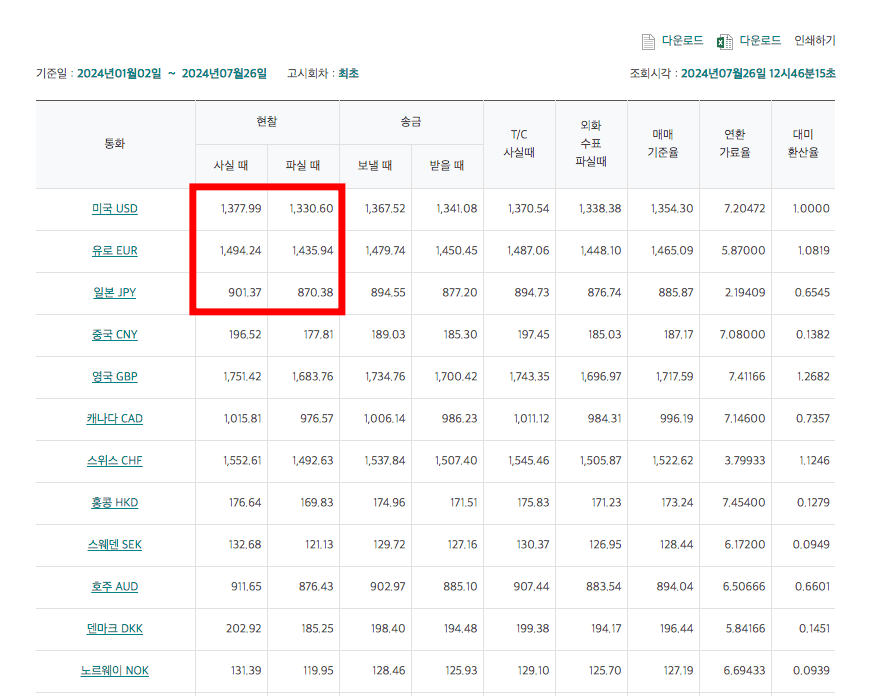Open the 호주 AUD currency link

tap(115, 587)
